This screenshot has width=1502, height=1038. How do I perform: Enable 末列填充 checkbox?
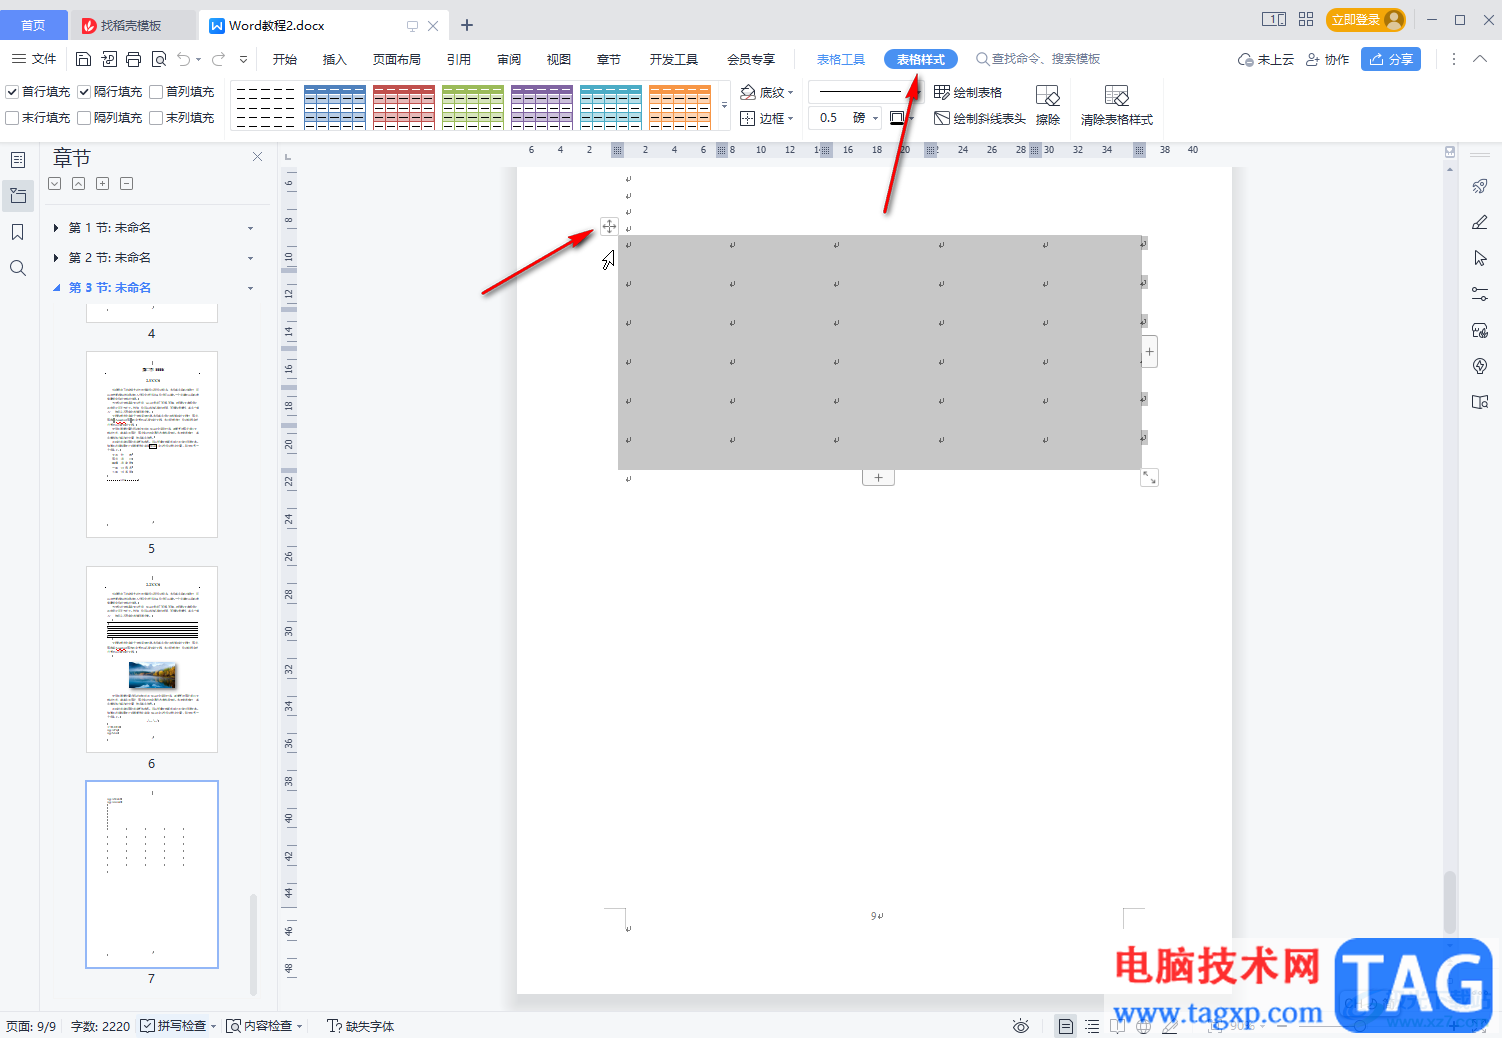156,118
